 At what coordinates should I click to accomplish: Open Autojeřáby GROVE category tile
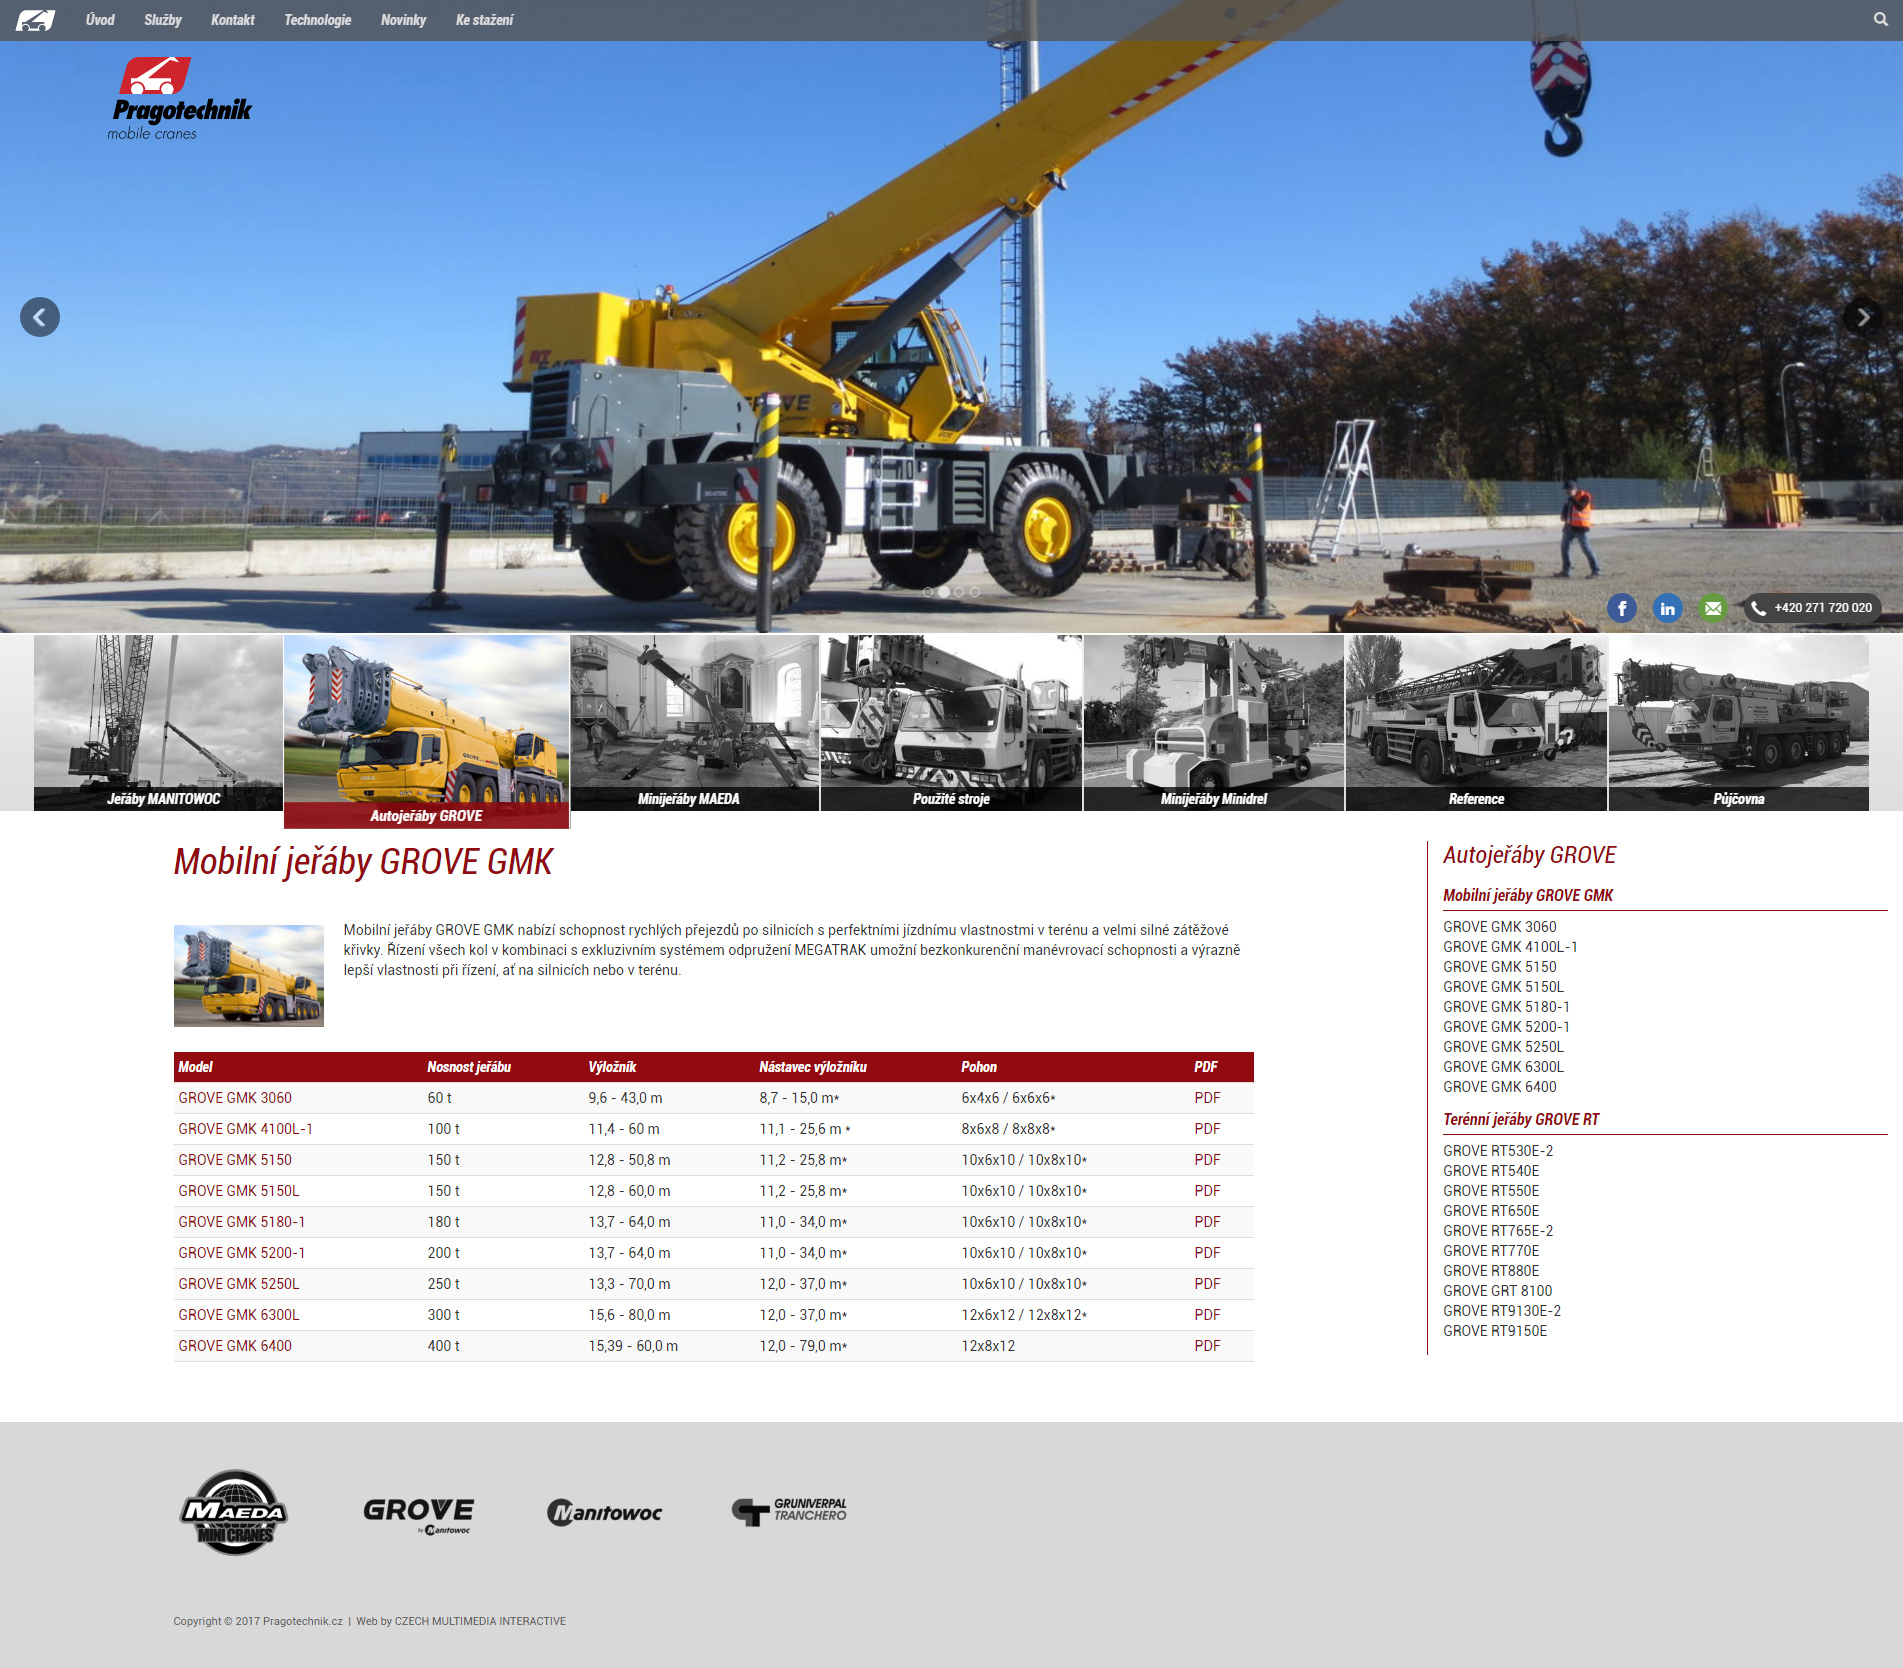tap(427, 732)
